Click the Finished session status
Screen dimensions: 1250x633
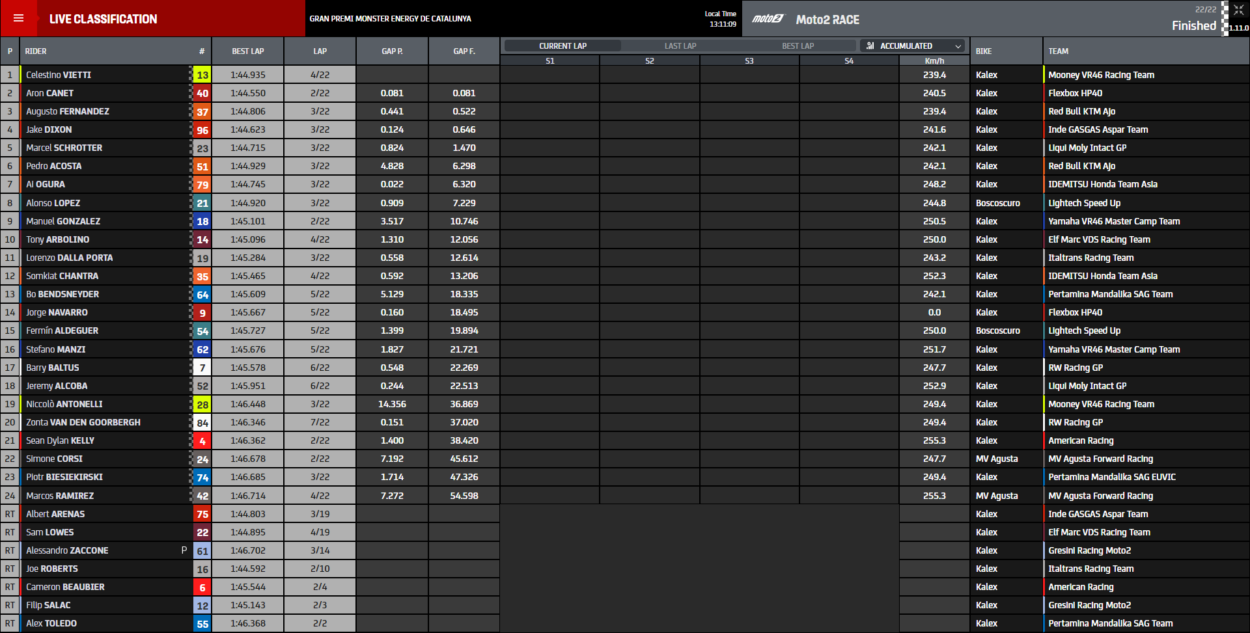tap(1194, 26)
